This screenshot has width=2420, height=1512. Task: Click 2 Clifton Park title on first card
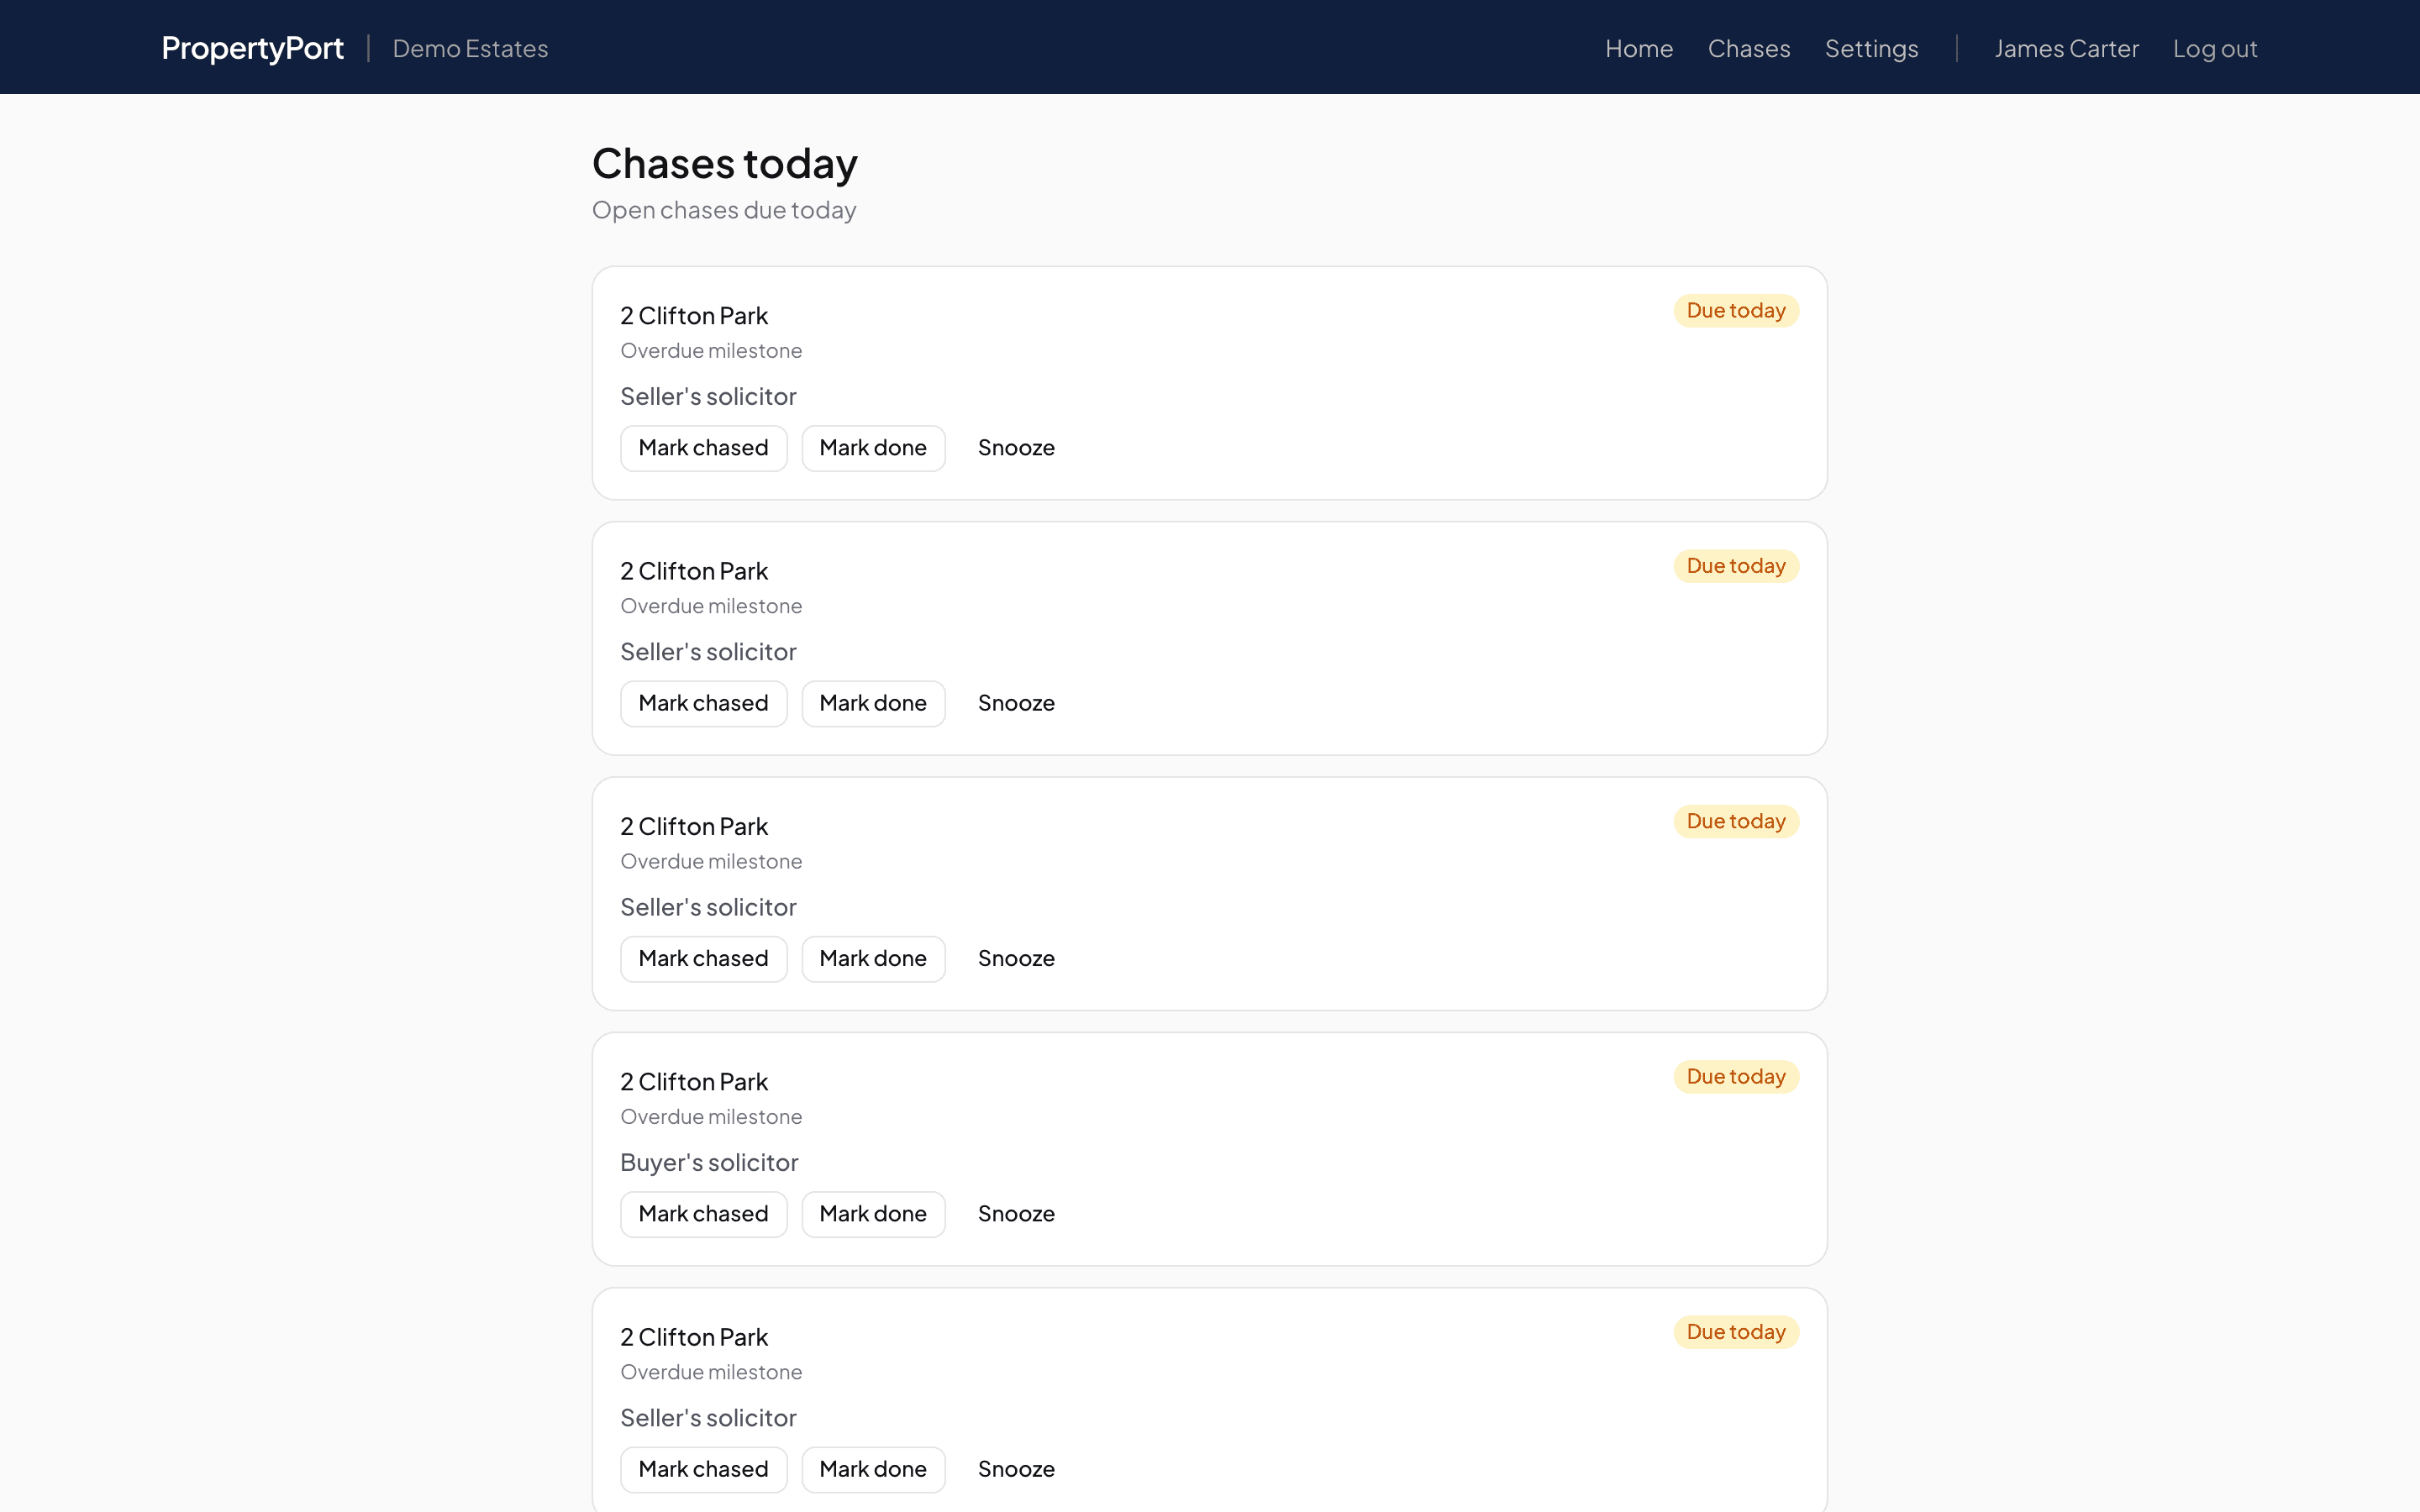(x=694, y=315)
